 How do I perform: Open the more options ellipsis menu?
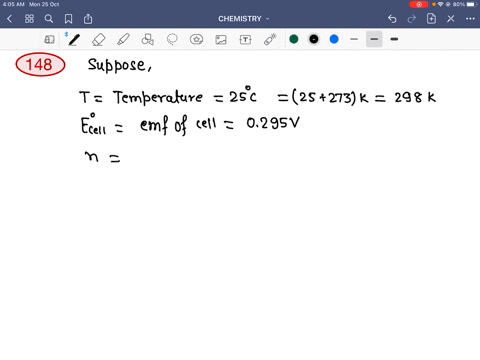[x=470, y=19]
